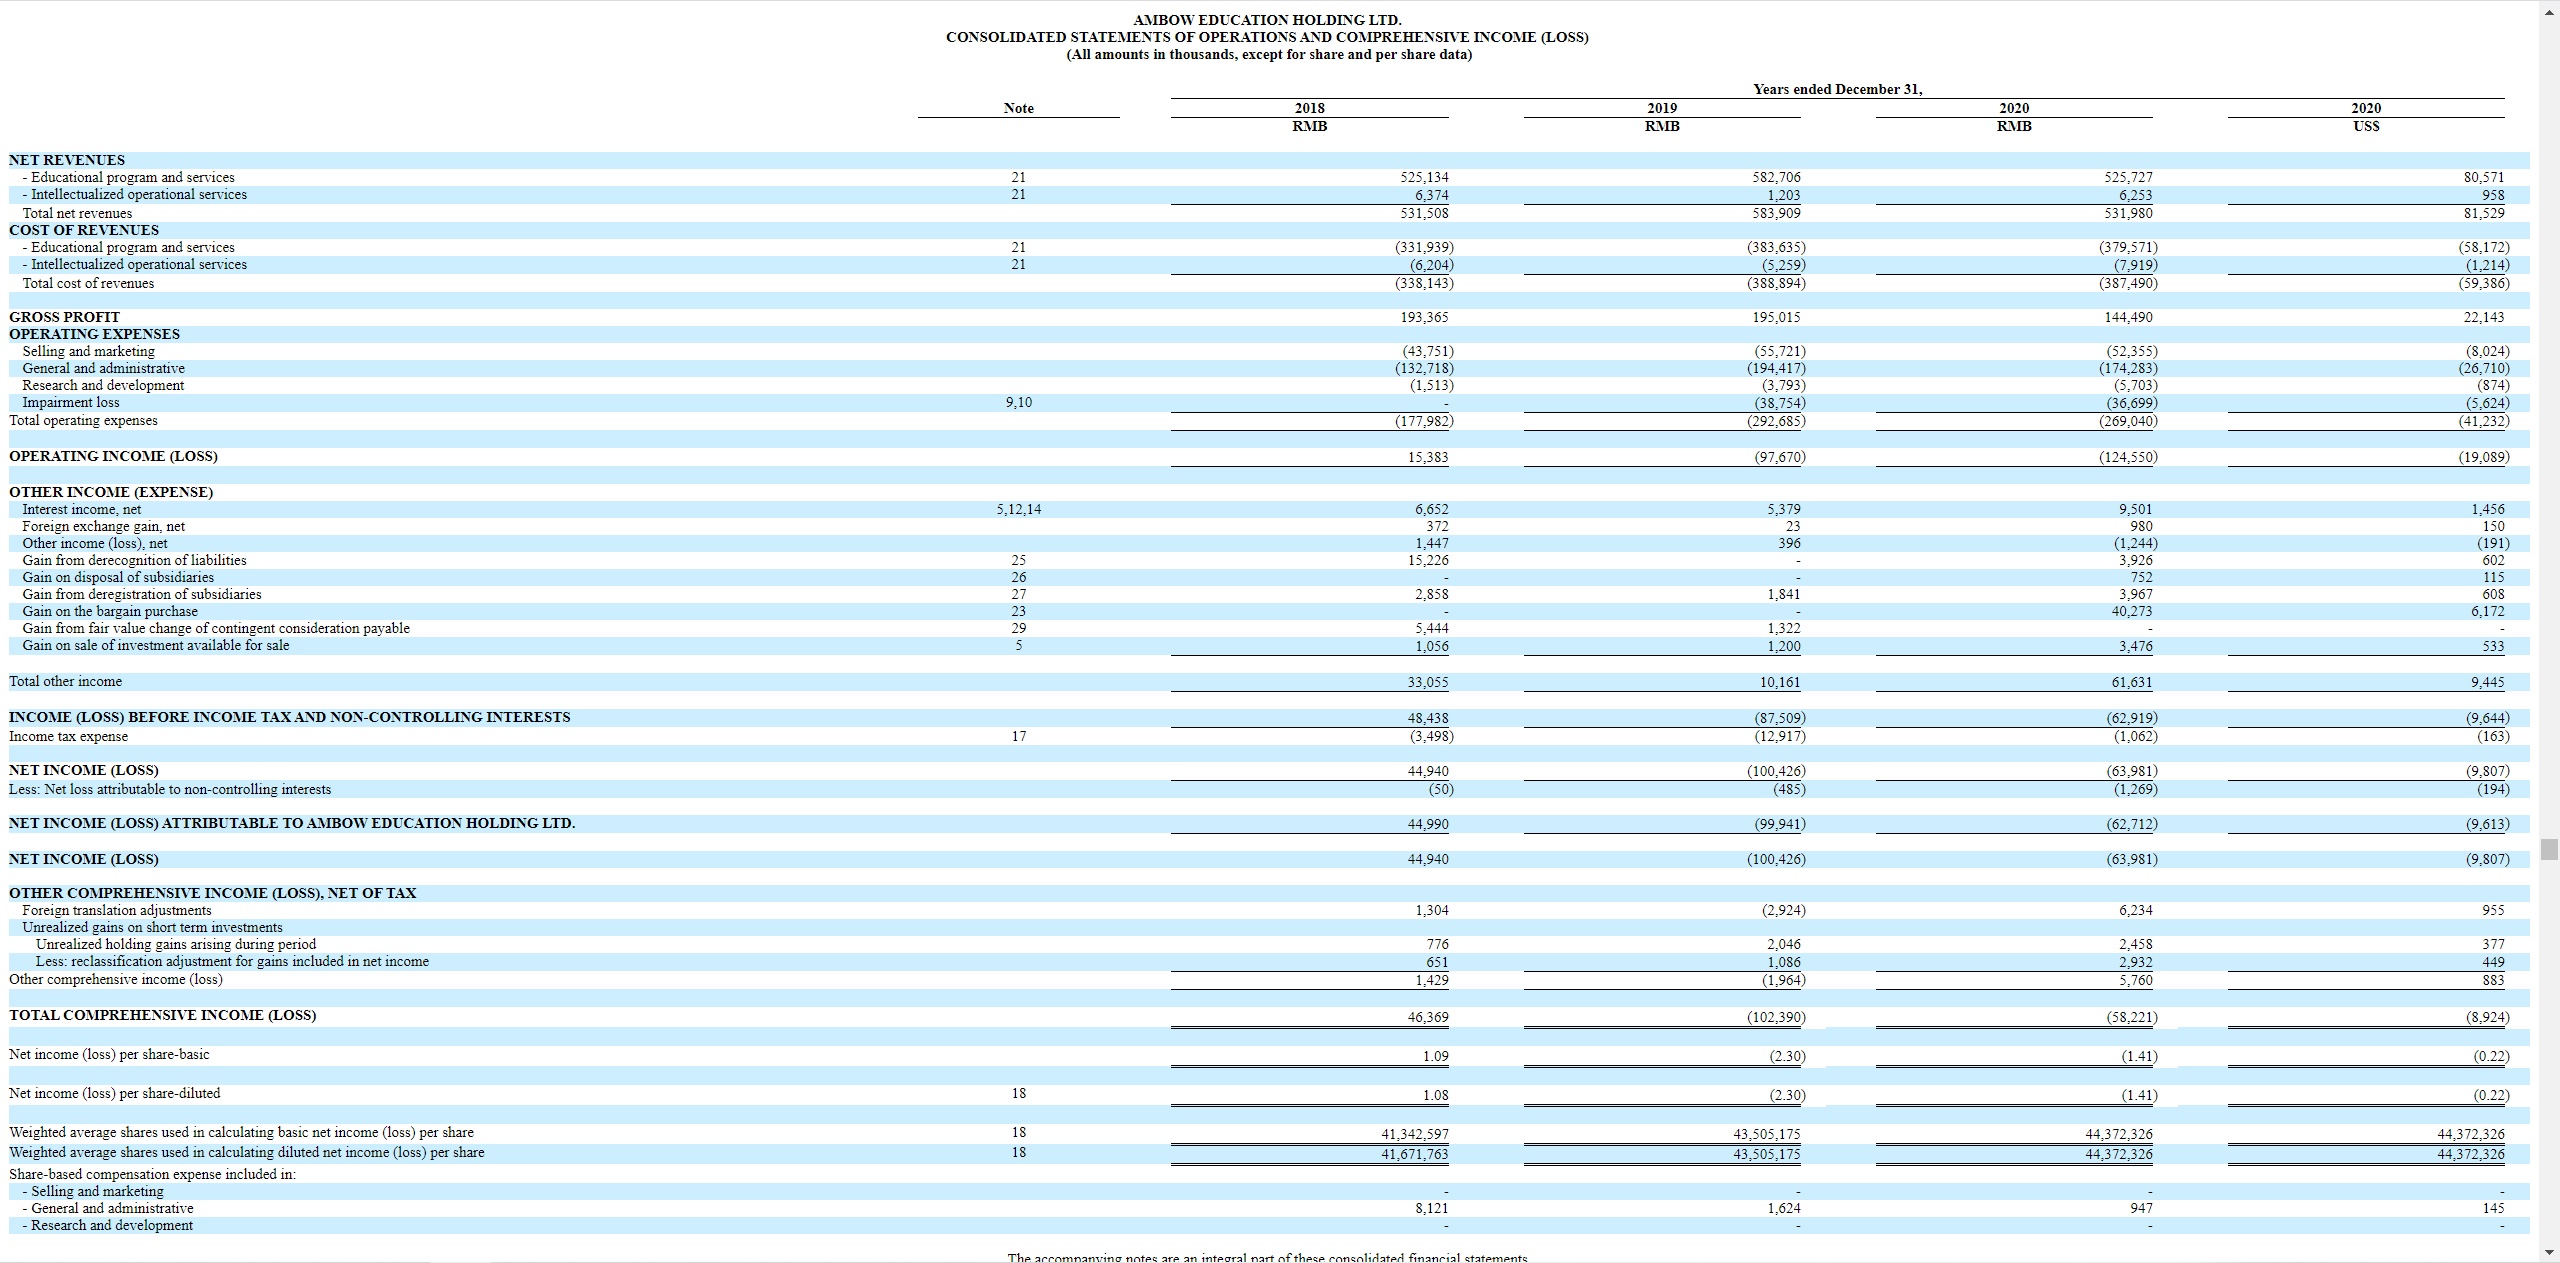
Task: Click the 2018 diluted shares value 41,671,763
Action: 1414,1154
